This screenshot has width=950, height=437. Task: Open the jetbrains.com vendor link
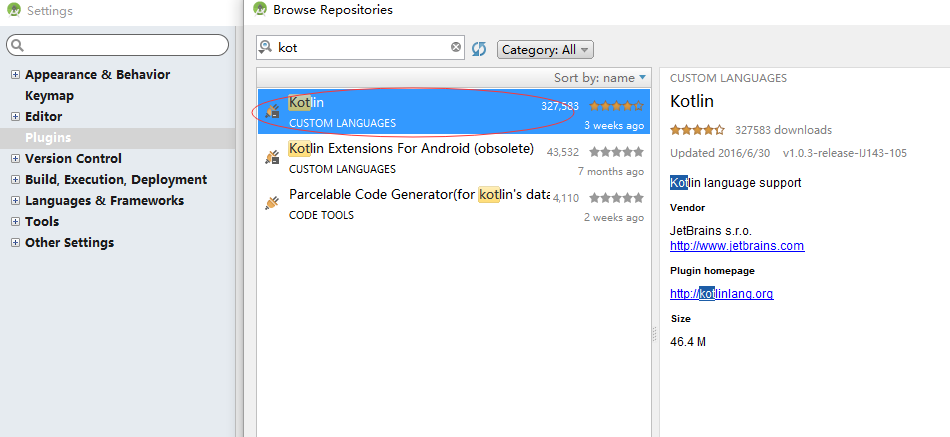pos(737,246)
